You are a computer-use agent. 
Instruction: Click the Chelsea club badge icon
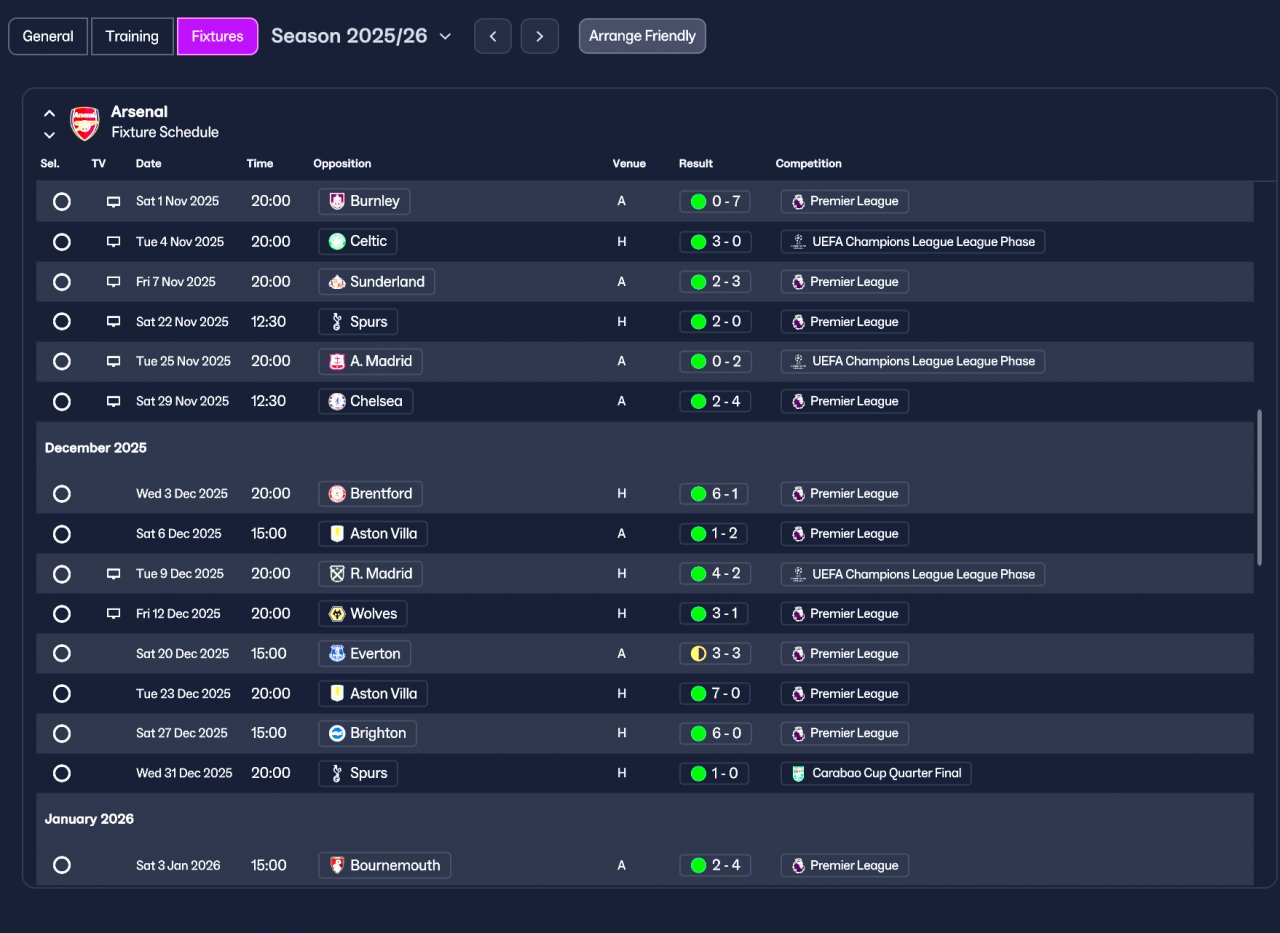pos(337,401)
